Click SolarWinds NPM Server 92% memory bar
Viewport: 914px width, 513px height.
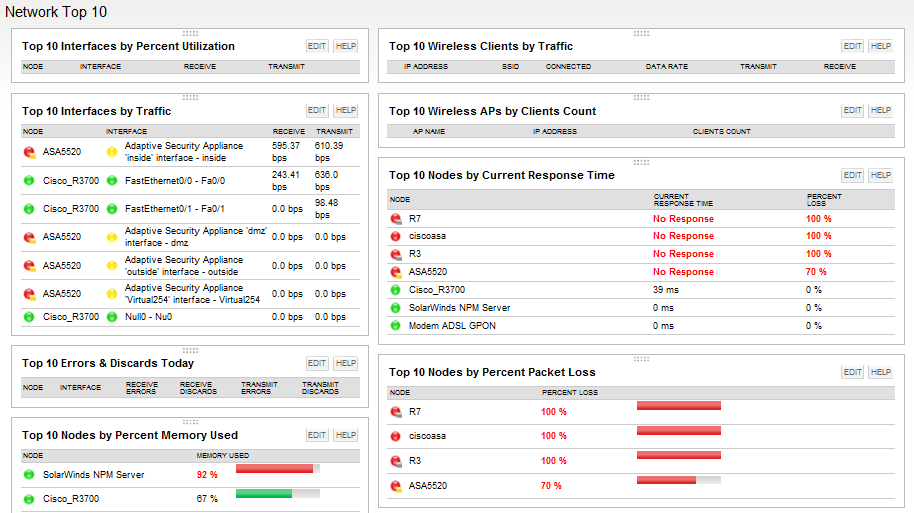click(277, 469)
